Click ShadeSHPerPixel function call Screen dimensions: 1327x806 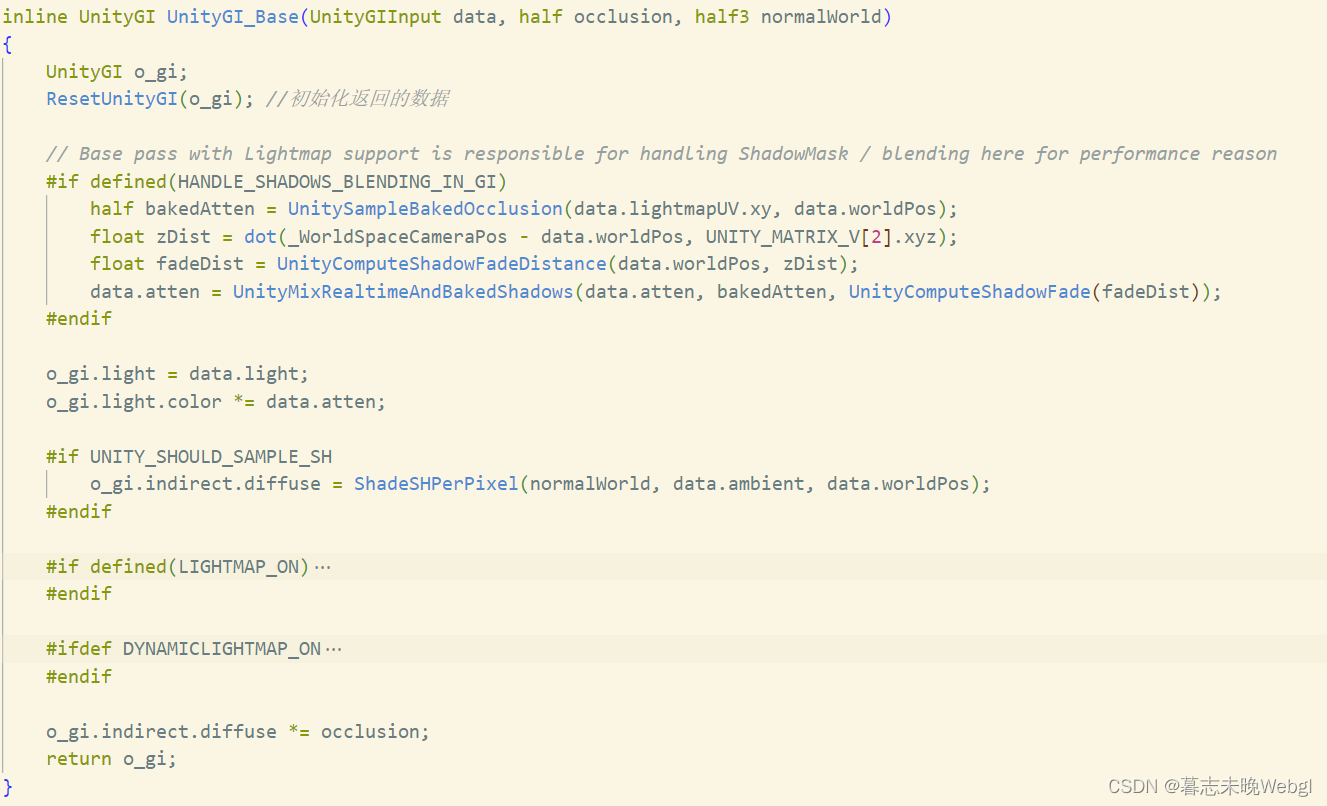coord(436,483)
